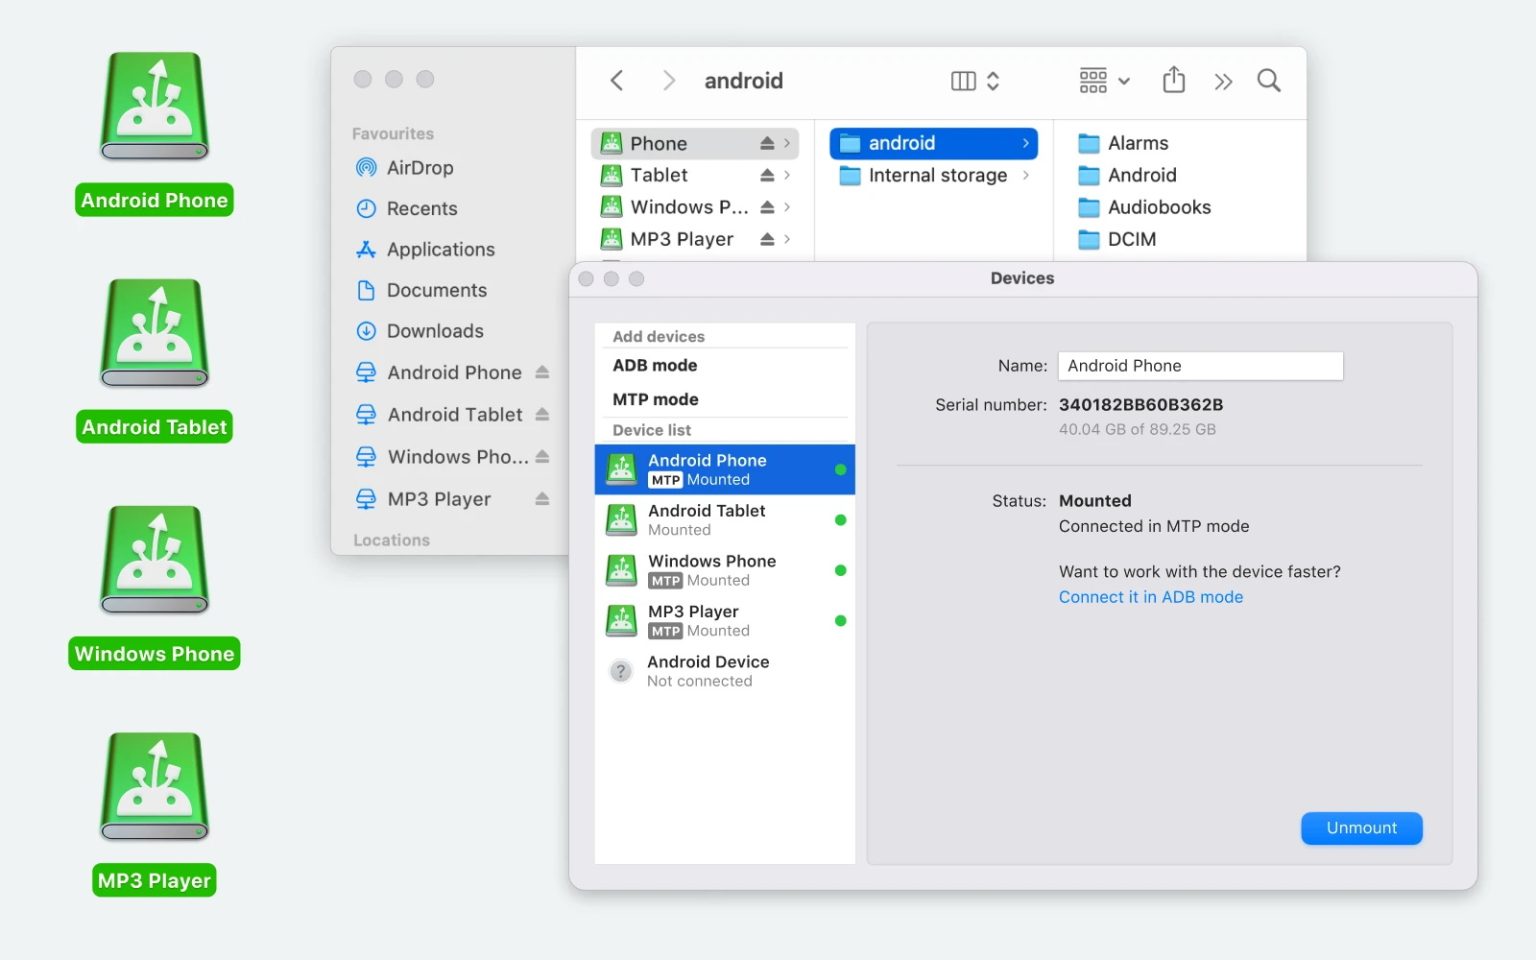Click the Unmount button

[x=1361, y=828]
